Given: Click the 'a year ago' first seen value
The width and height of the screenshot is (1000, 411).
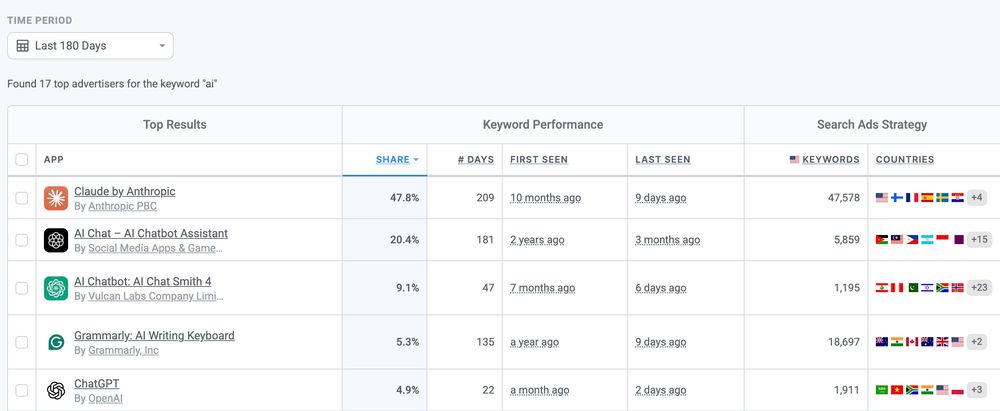Looking at the screenshot, I should 534,342.
